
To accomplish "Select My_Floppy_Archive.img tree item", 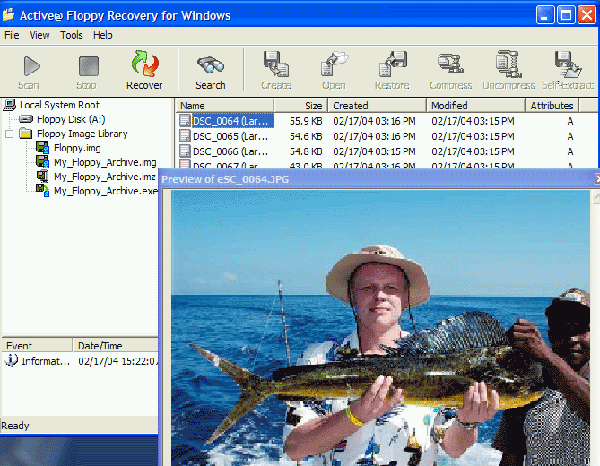I will click(x=105, y=162).
